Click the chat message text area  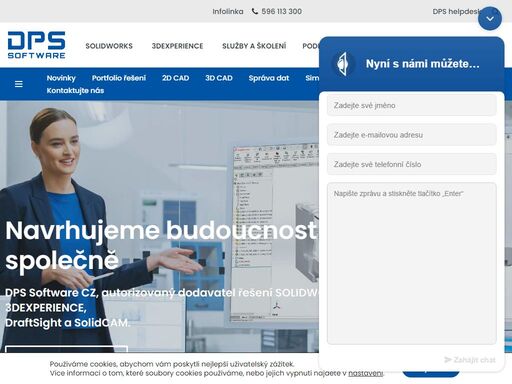[x=412, y=263]
